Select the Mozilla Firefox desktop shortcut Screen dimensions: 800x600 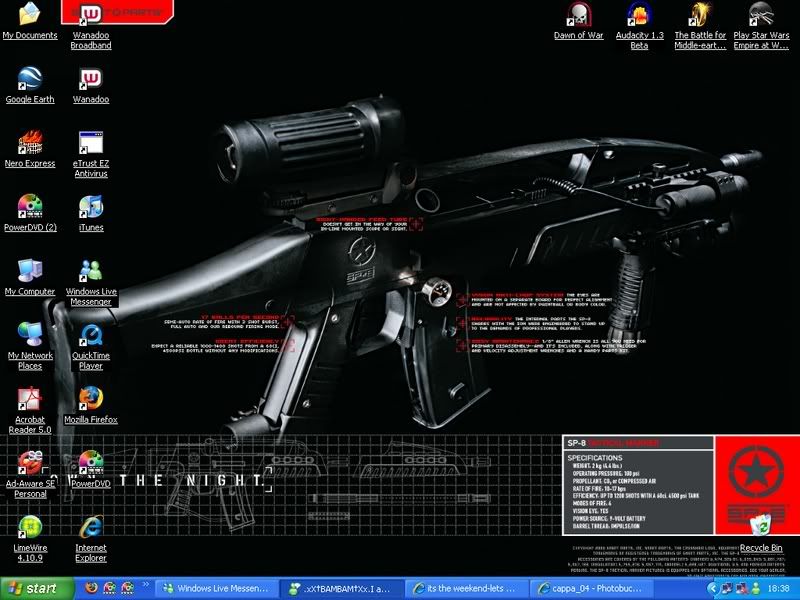[91, 406]
